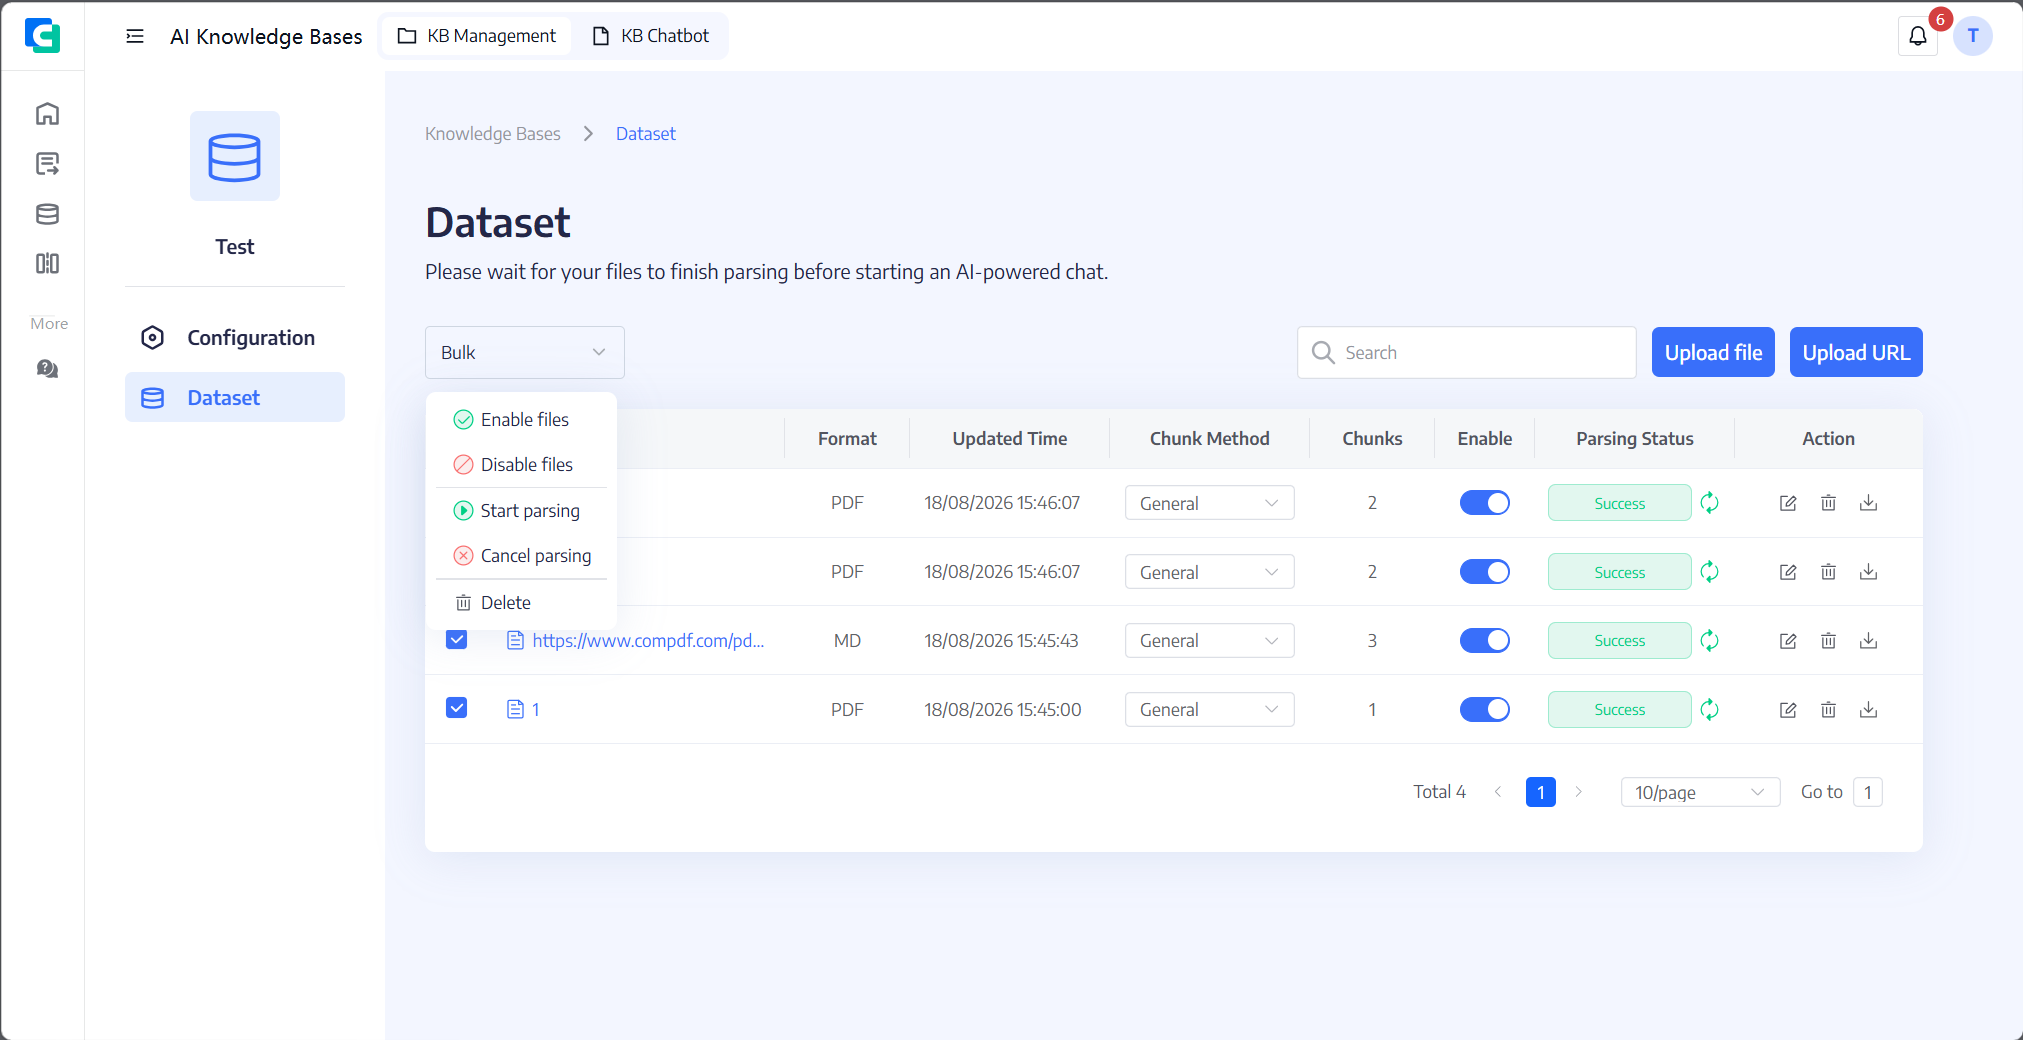
Task: Open Chunk Method dropdown for file 1
Action: point(1209,710)
